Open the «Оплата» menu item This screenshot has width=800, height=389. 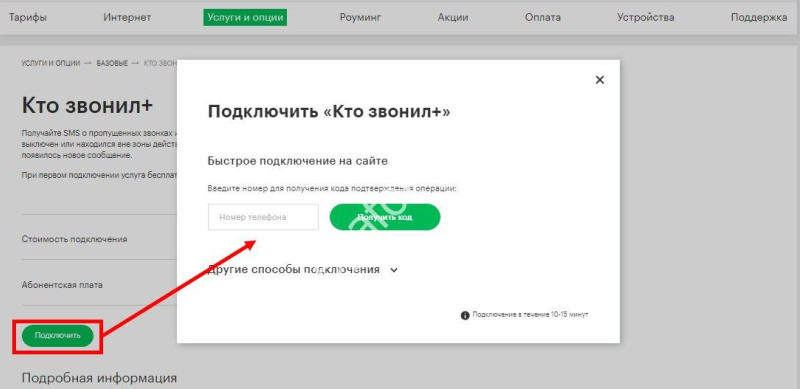click(x=542, y=17)
